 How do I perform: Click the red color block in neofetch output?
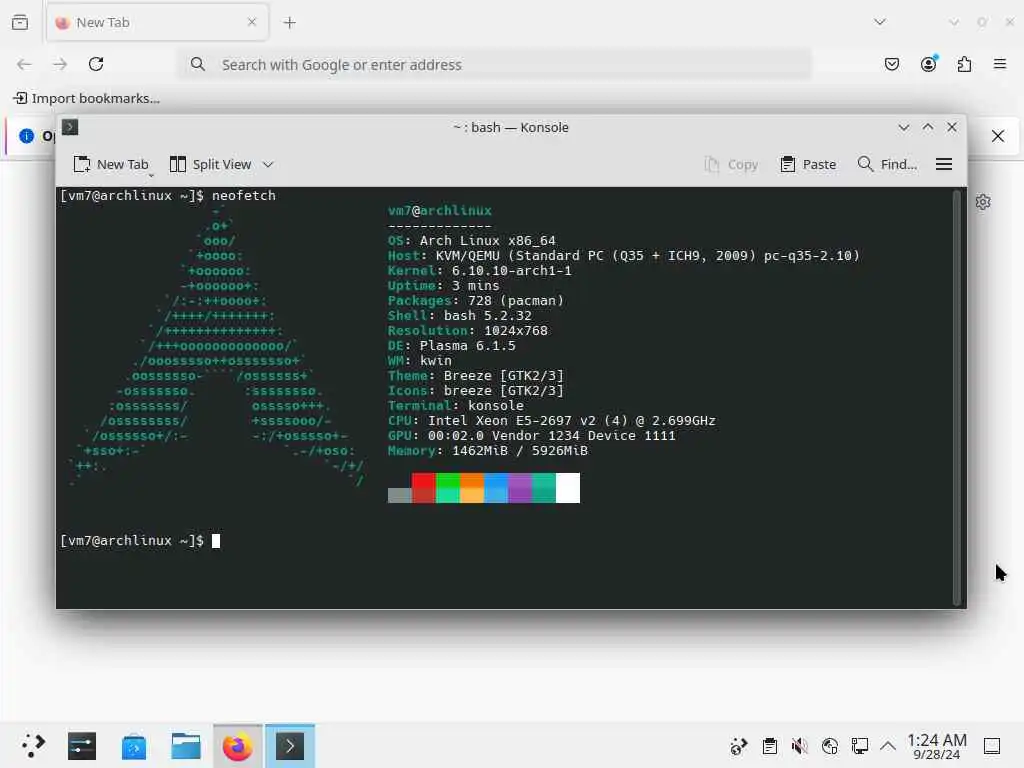pos(423,488)
